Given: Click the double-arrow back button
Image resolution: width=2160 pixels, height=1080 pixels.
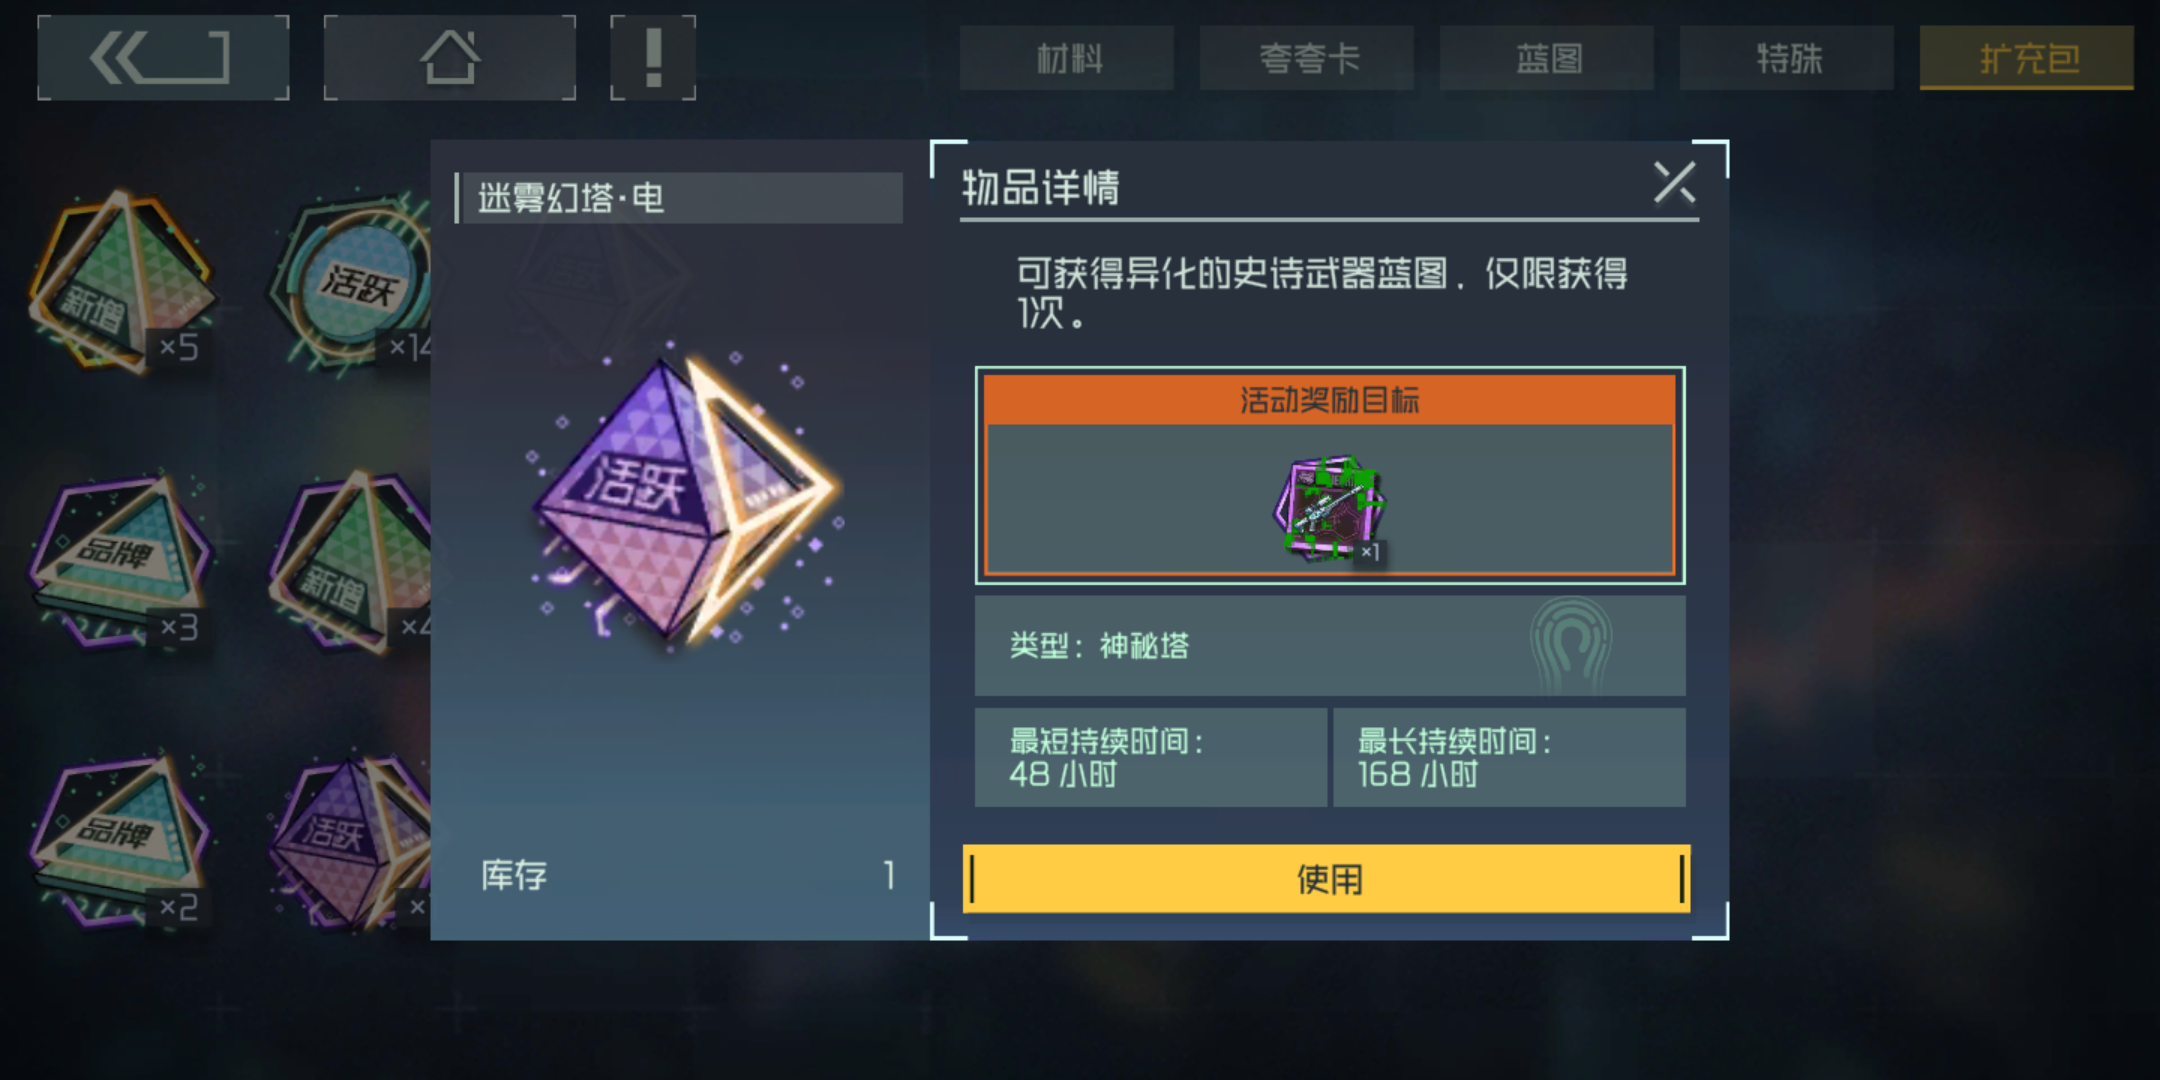Looking at the screenshot, I should click(163, 57).
